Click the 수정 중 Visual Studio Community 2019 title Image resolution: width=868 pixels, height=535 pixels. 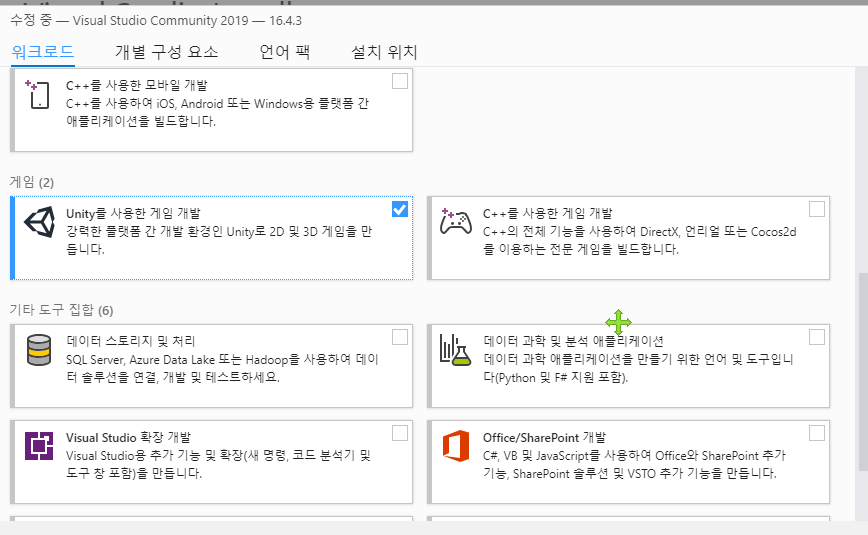click(156, 20)
